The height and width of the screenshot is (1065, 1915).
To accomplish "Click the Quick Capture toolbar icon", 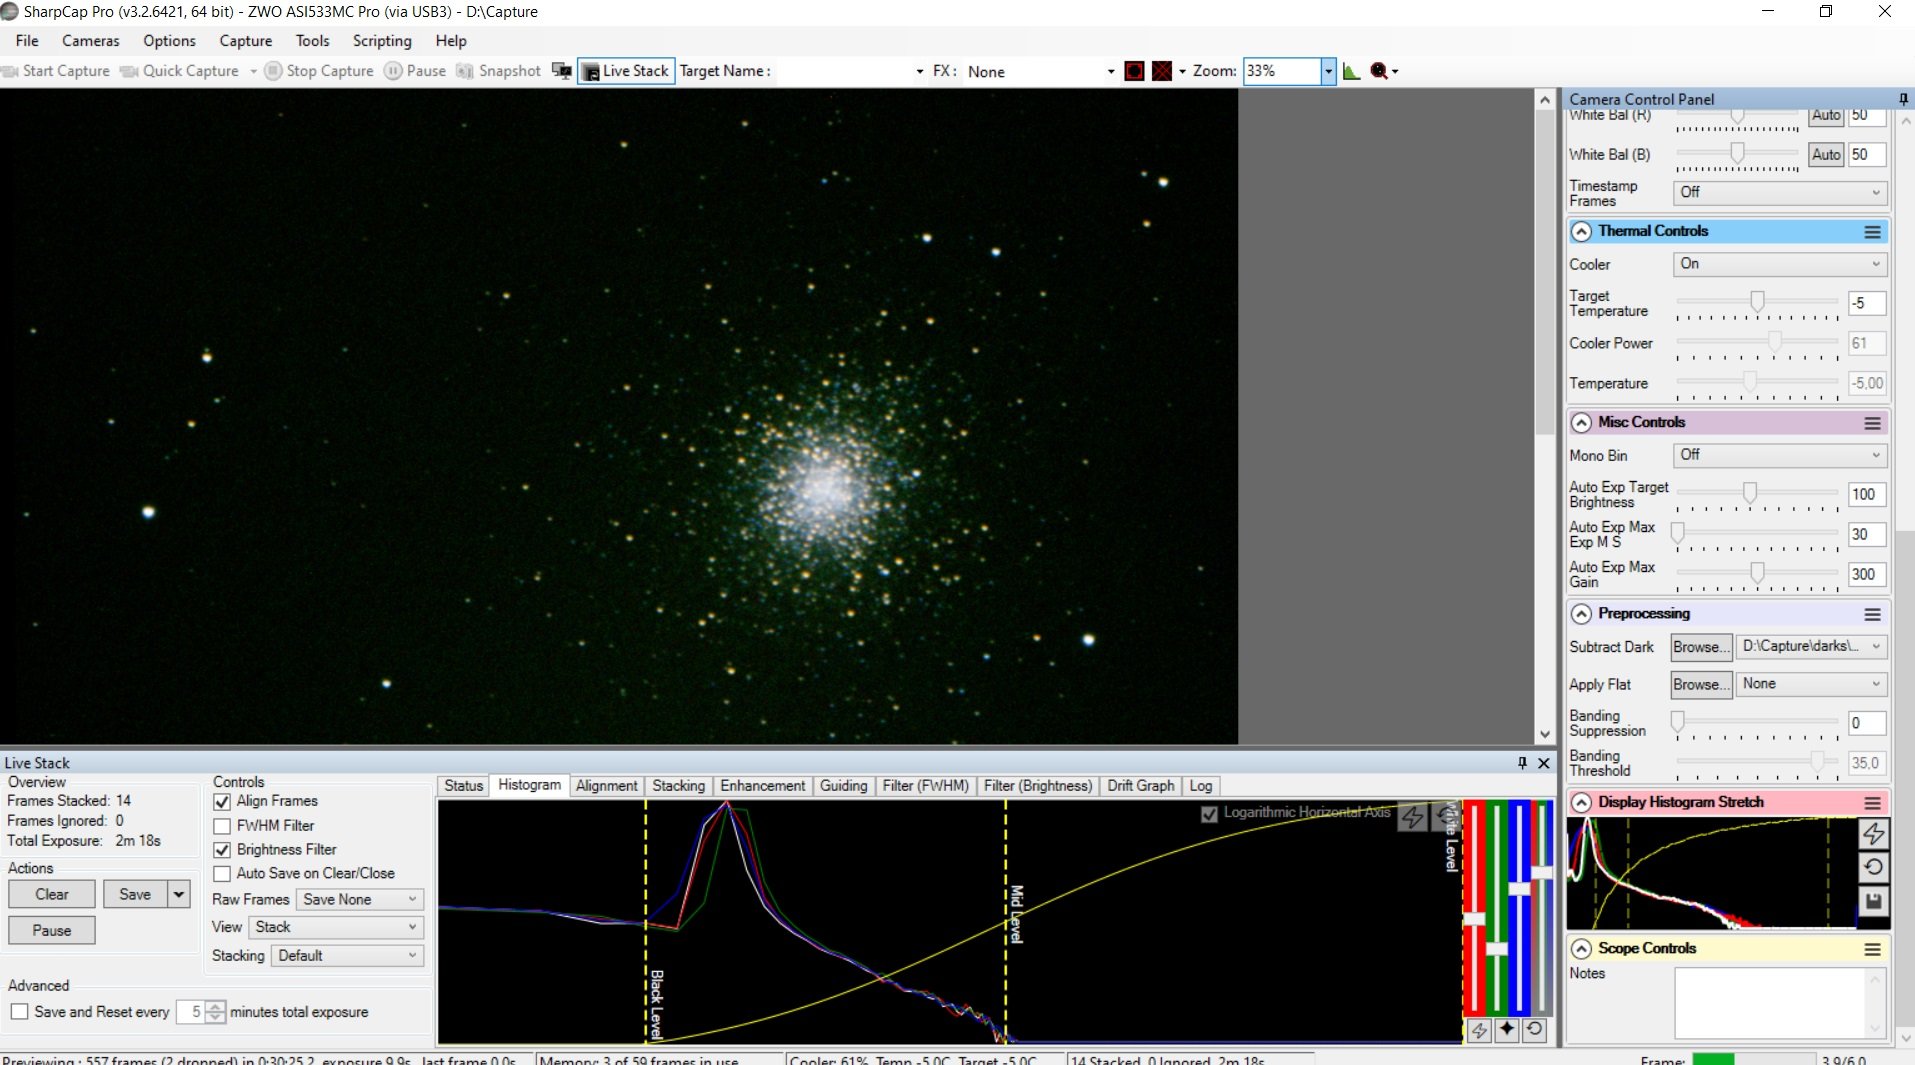I will [x=129, y=71].
